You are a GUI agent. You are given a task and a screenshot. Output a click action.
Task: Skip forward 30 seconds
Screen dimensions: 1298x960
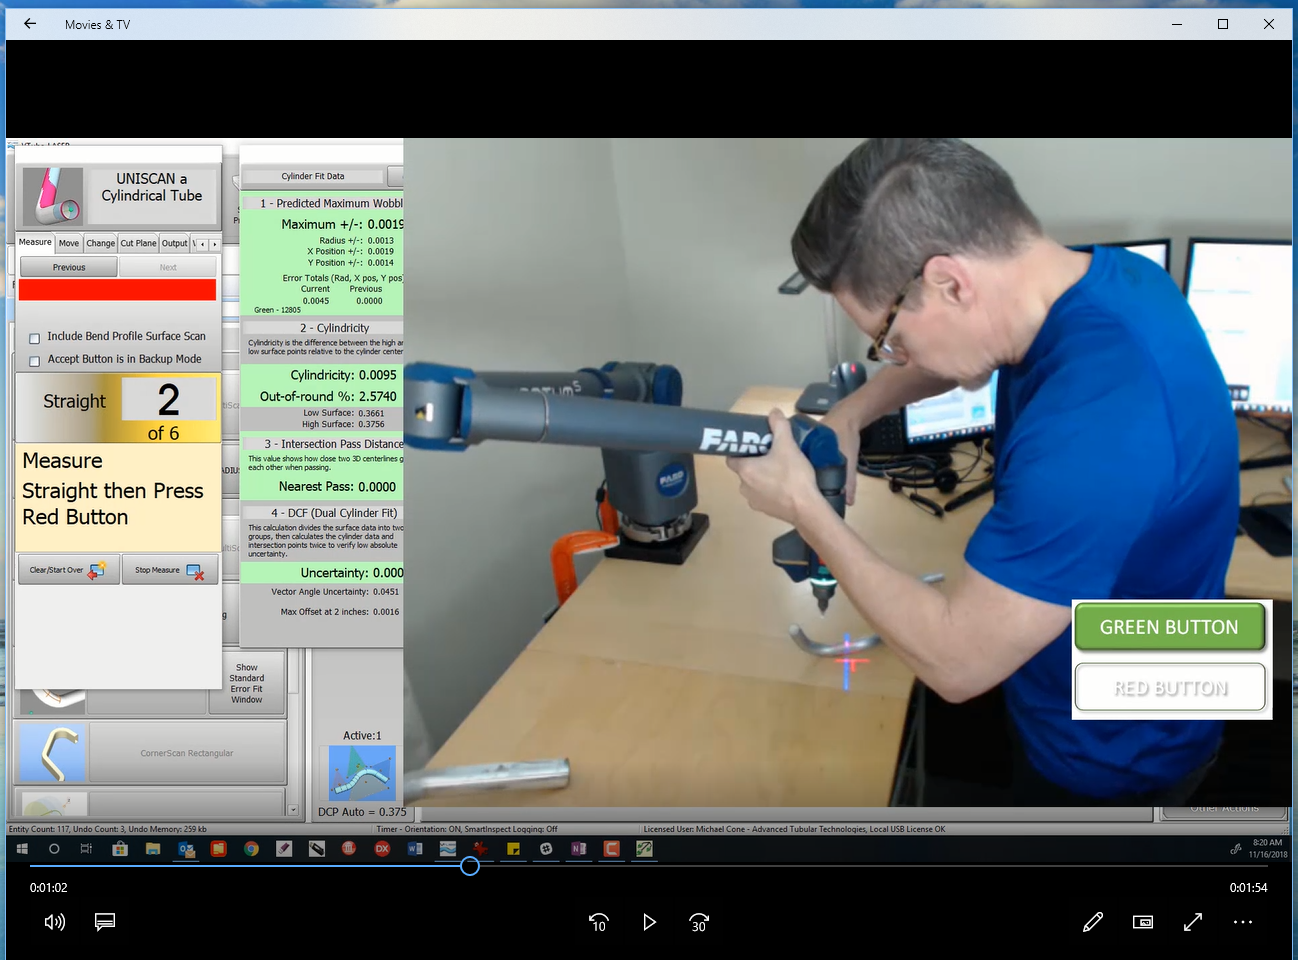click(699, 922)
